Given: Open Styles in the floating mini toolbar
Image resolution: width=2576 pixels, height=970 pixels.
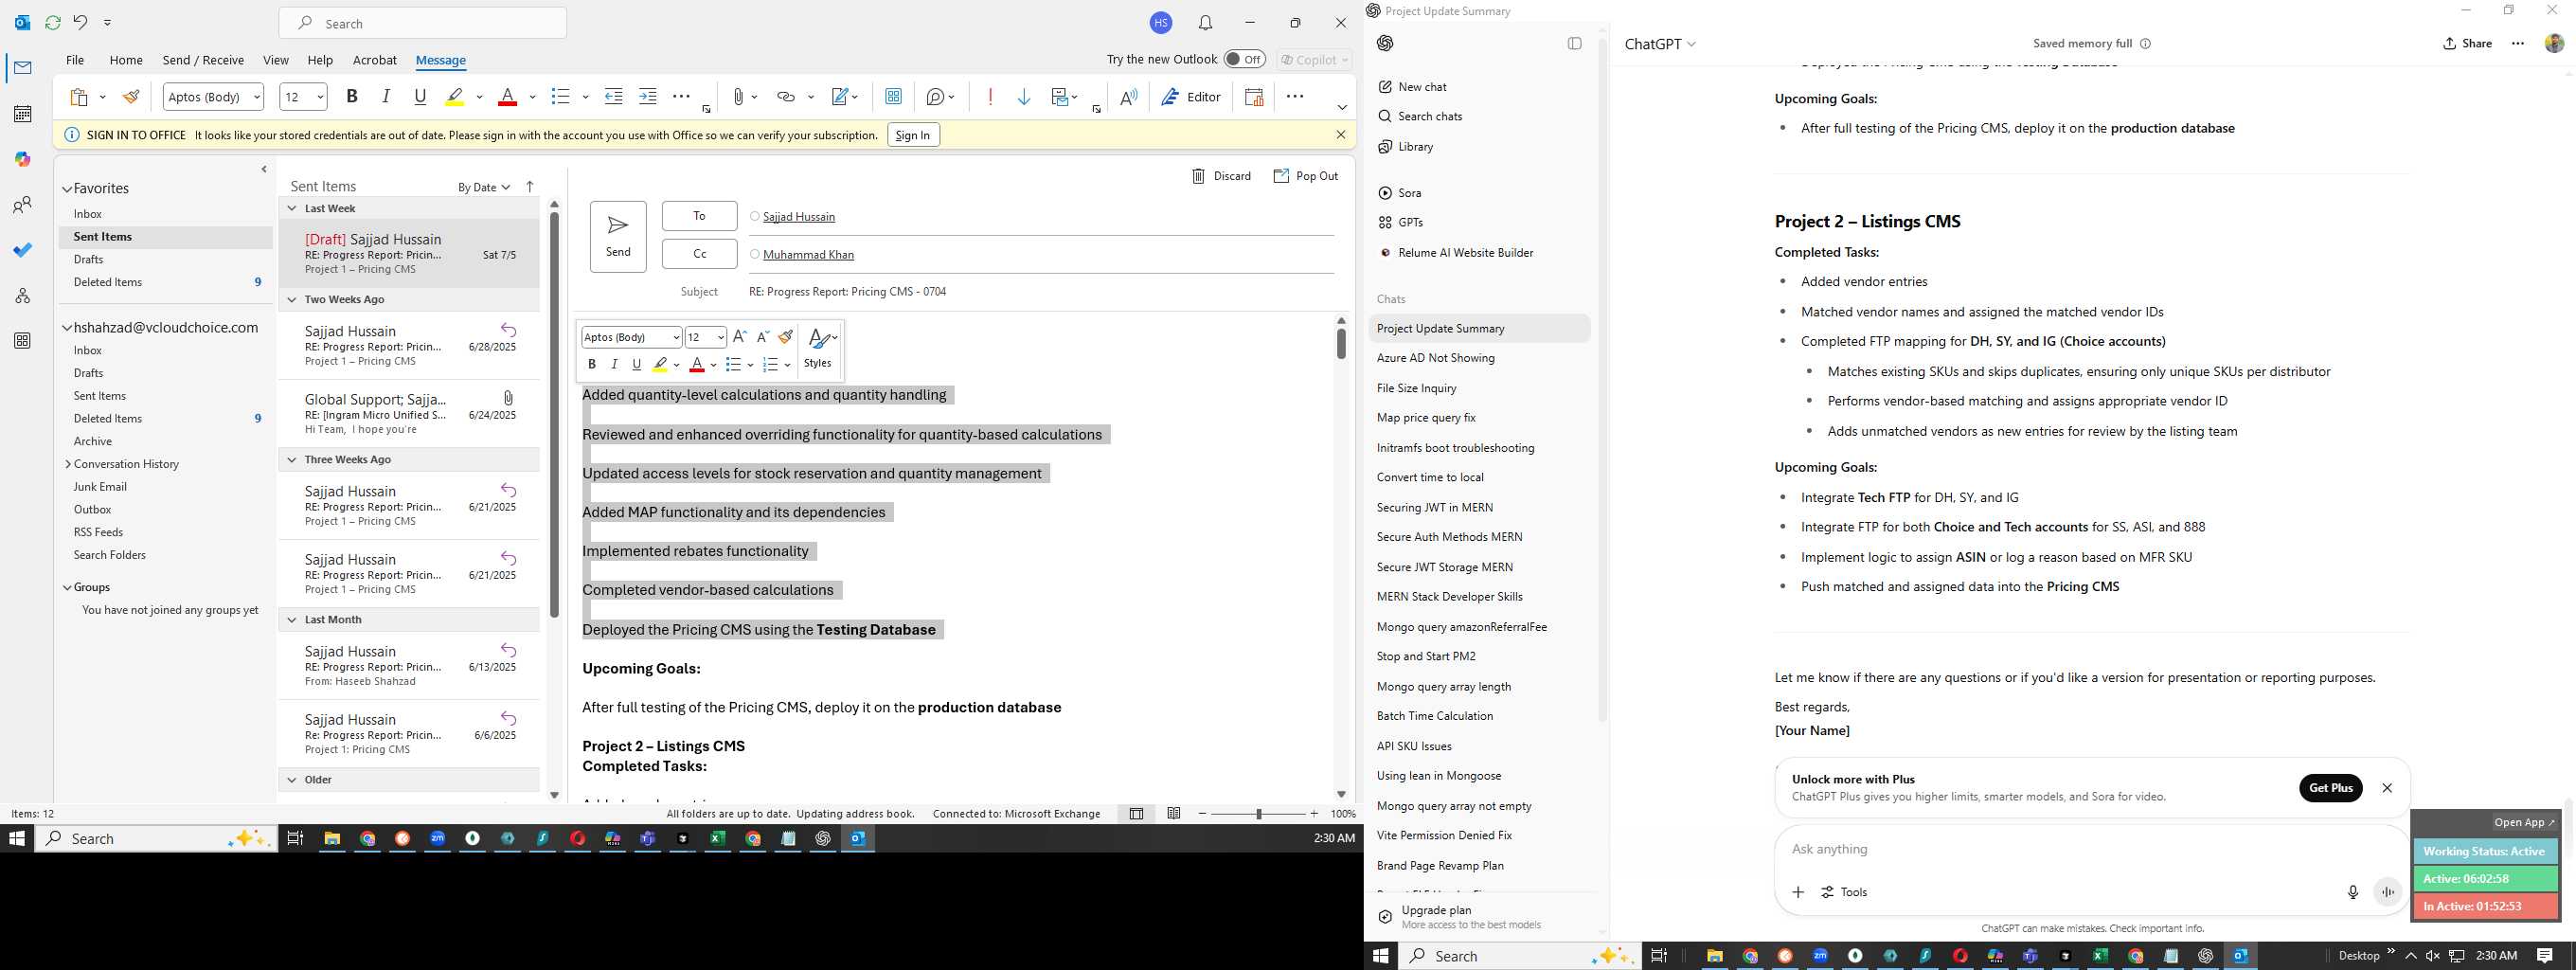Looking at the screenshot, I should [x=820, y=346].
